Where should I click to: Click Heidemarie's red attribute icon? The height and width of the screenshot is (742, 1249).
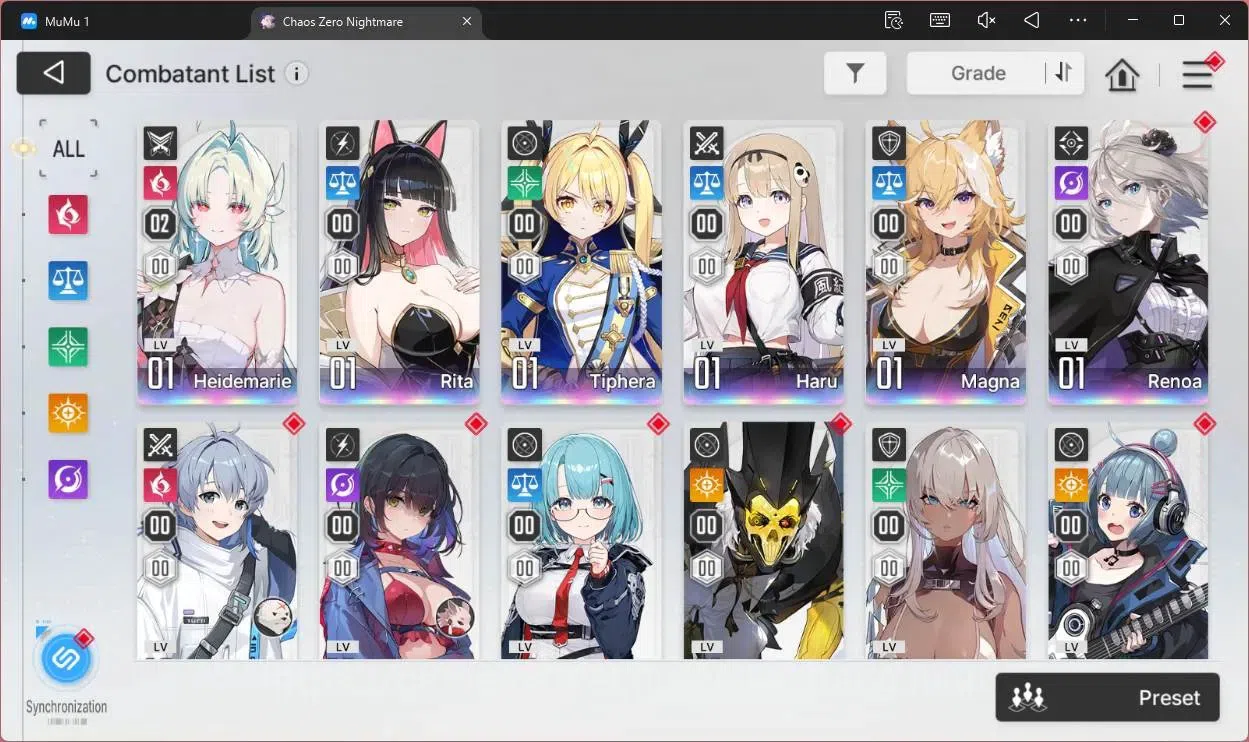coord(160,183)
